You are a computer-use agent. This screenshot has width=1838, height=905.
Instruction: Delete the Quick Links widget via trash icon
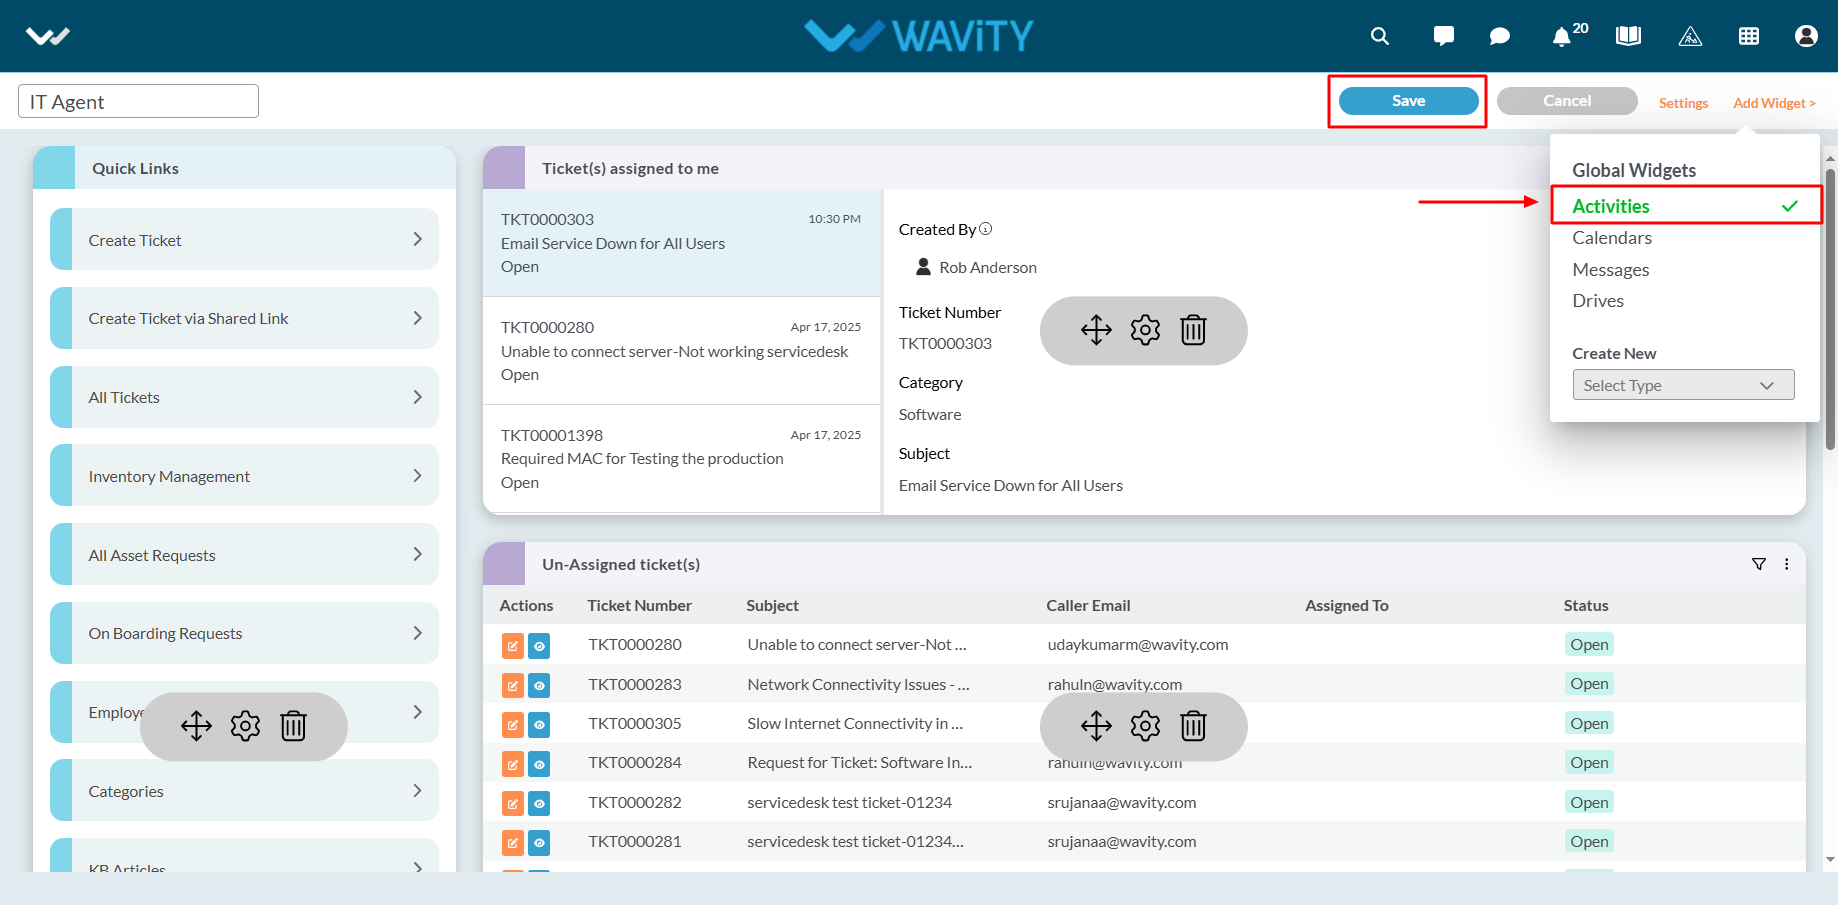click(293, 726)
